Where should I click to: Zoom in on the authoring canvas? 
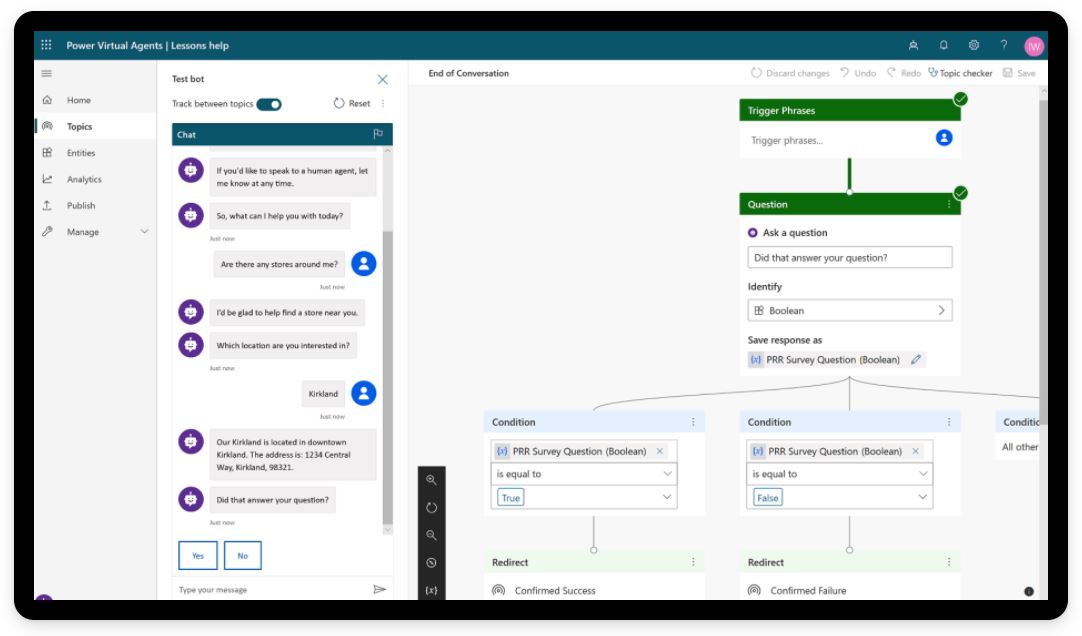click(x=431, y=479)
